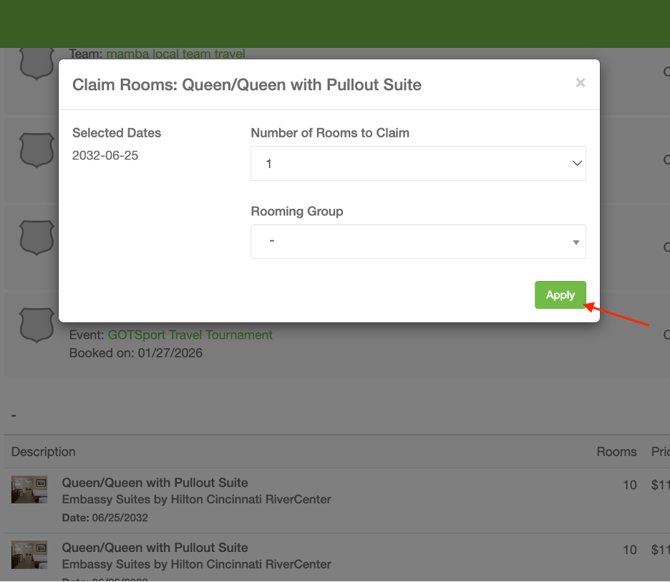
Task: Open the Rooming Group dropdown
Action: 417,242
